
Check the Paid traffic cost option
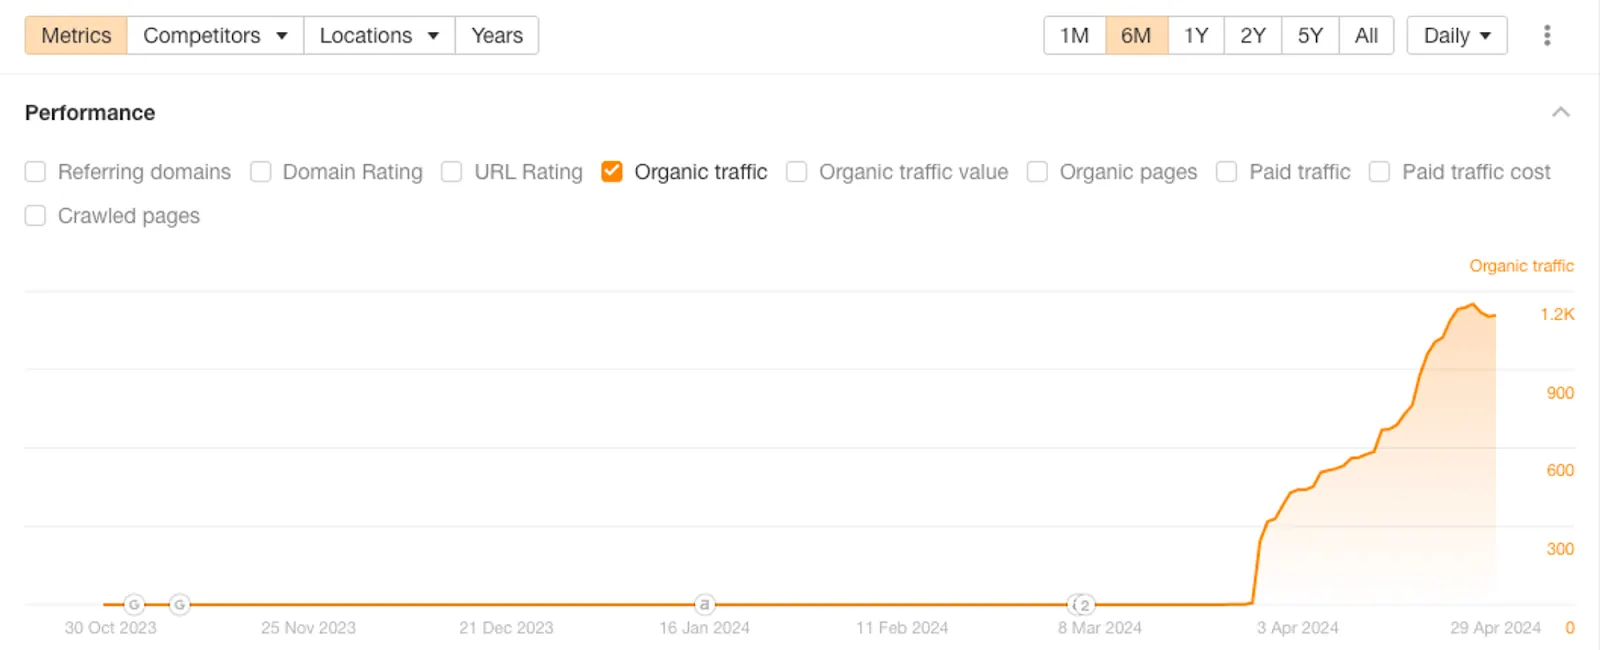coord(1379,172)
